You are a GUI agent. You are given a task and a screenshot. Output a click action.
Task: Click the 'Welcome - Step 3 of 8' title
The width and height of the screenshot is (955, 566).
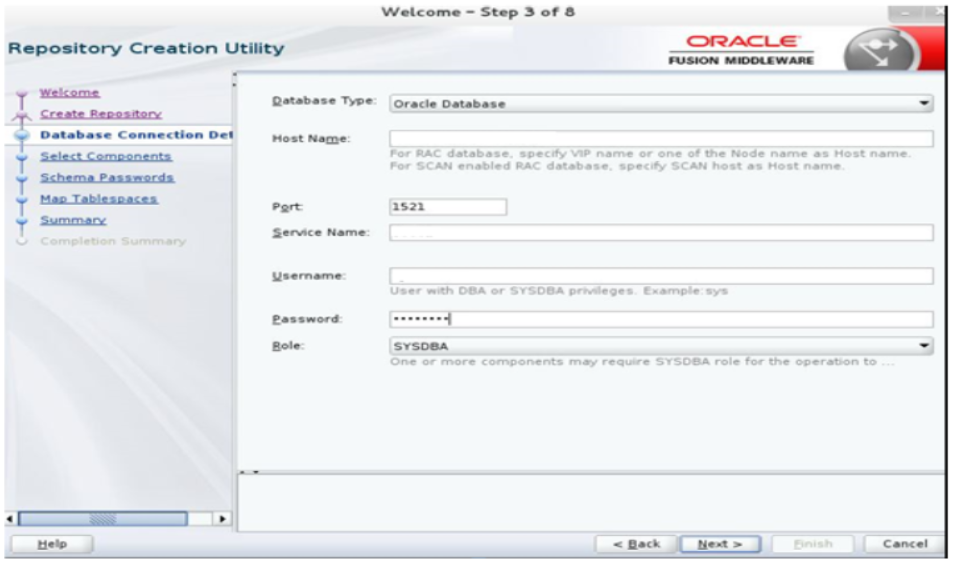[478, 12]
